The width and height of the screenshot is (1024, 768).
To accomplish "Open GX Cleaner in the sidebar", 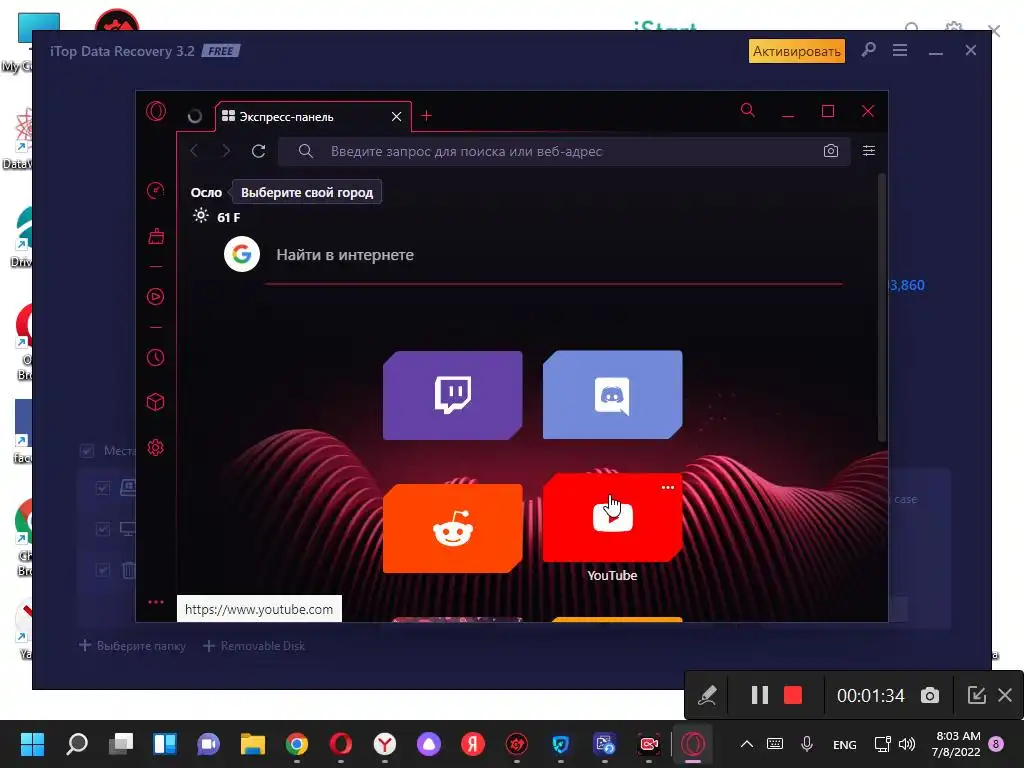I will coord(156,236).
